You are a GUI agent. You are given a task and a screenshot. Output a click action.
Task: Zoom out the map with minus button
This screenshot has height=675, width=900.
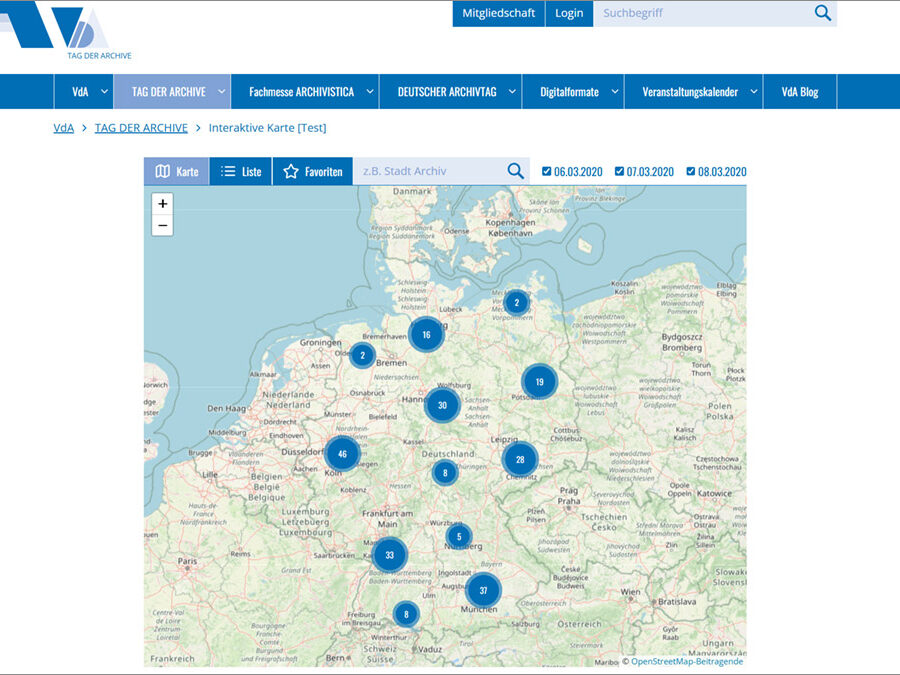point(162,226)
